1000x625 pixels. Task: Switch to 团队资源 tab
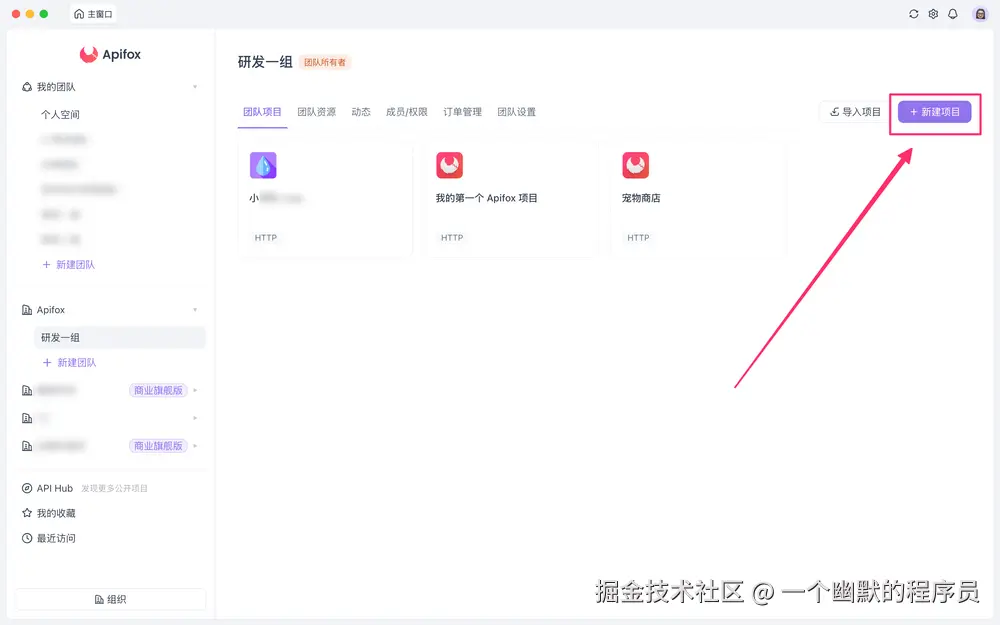(316, 112)
